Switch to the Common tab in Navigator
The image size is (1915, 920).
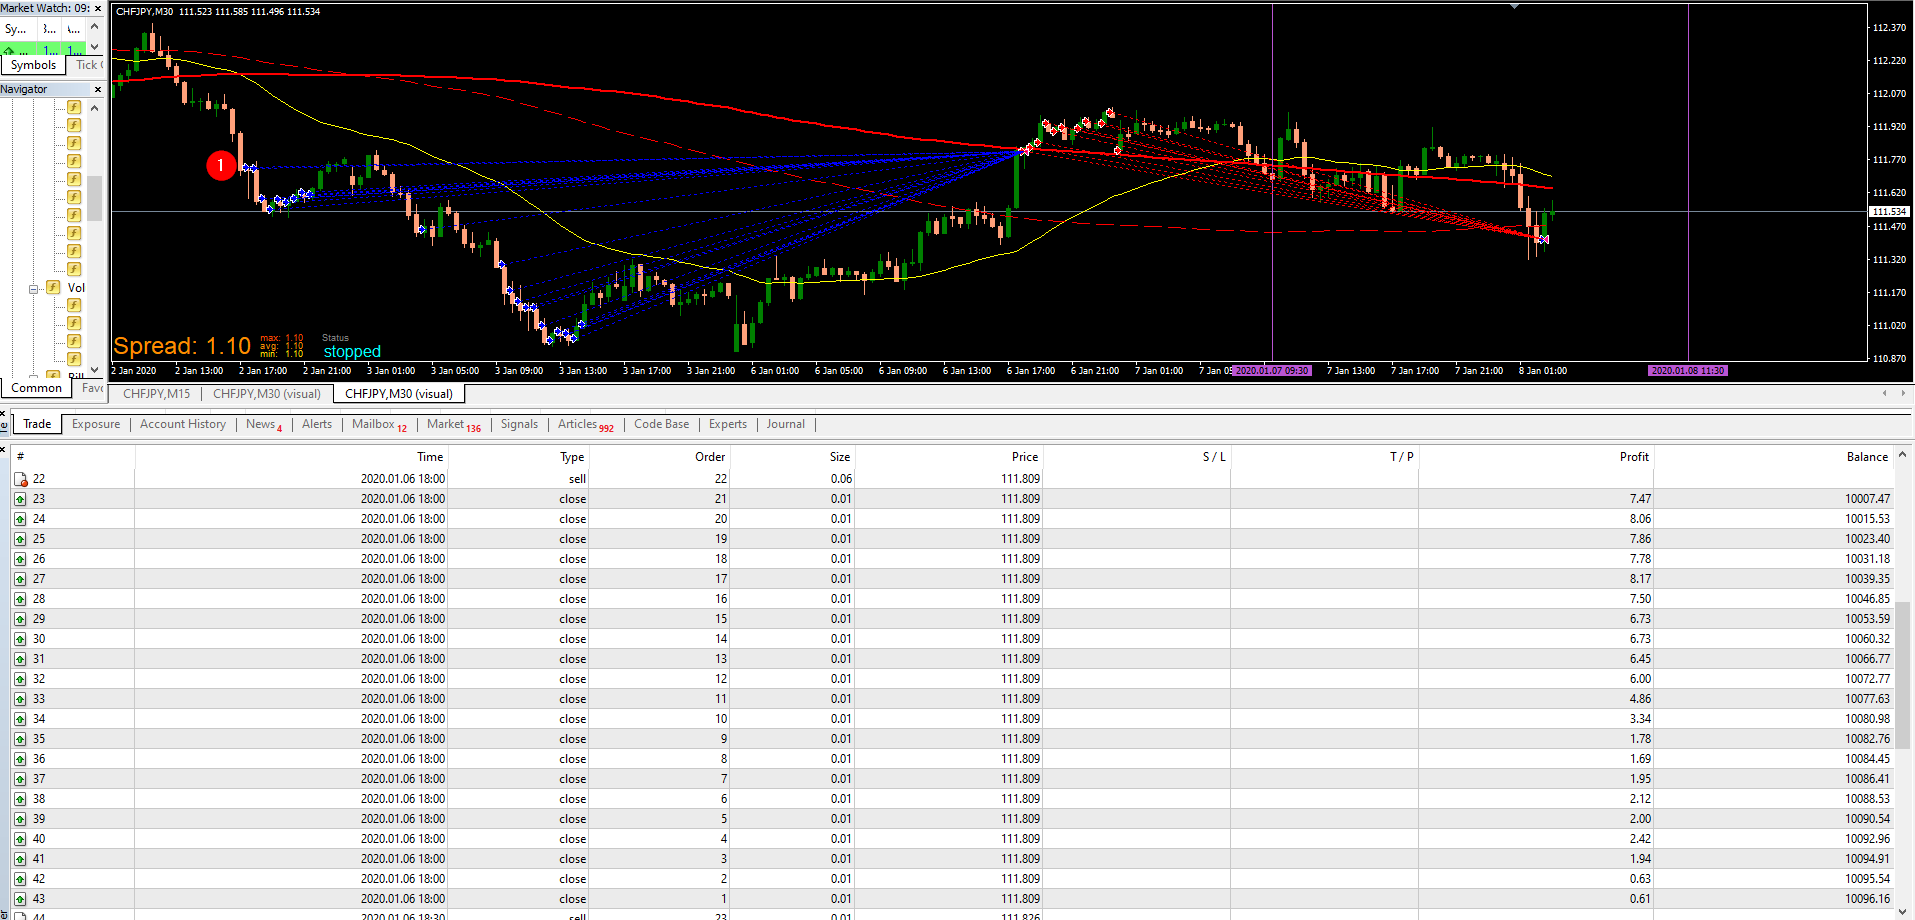tap(37, 388)
